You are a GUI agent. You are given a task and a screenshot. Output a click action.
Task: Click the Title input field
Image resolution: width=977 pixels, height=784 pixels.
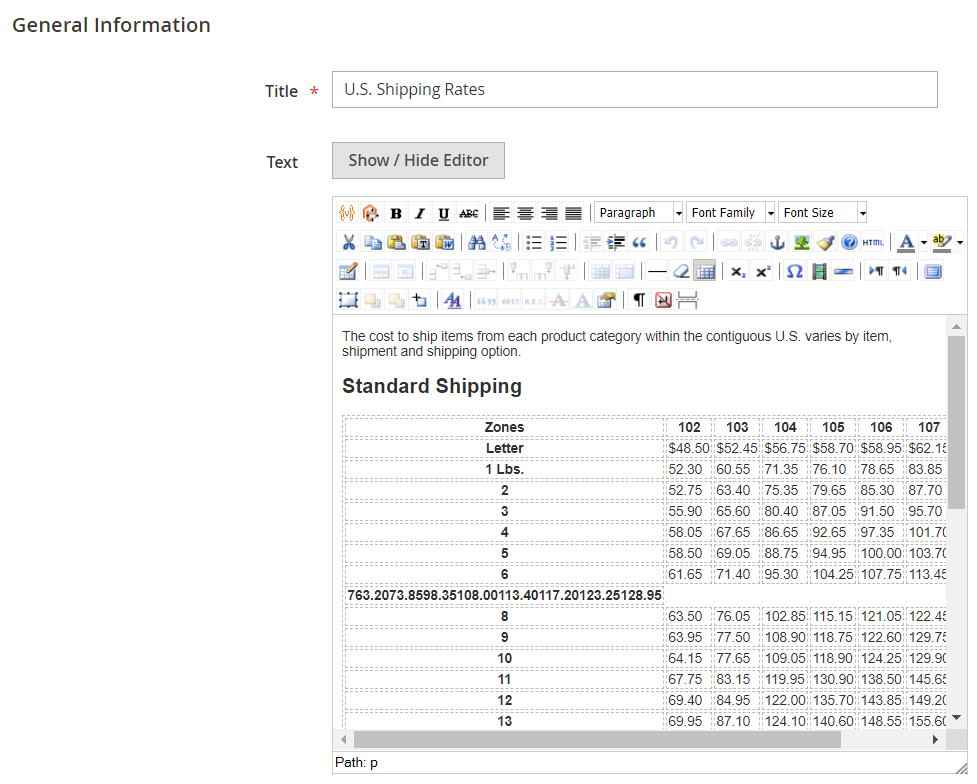point(634,90)
